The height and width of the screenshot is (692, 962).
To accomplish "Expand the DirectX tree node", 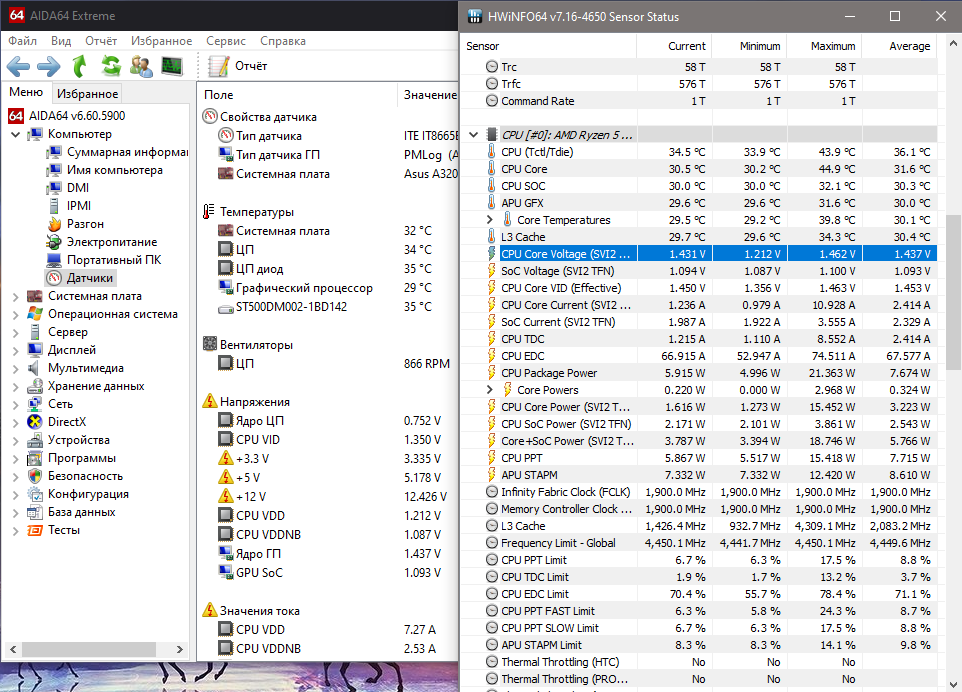I will pyautogui.click(x=16, y=422).
